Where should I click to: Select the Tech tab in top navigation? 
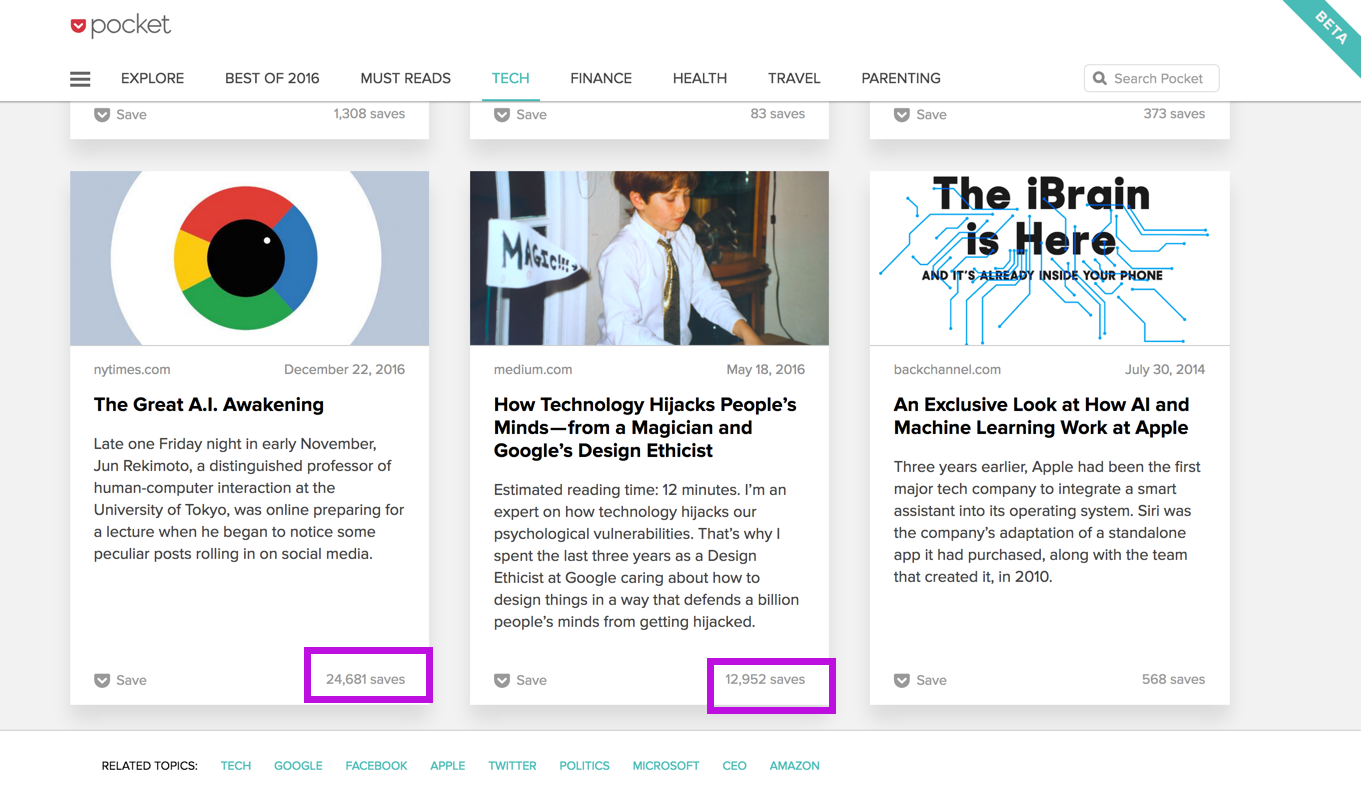click(x=511, y=78)
